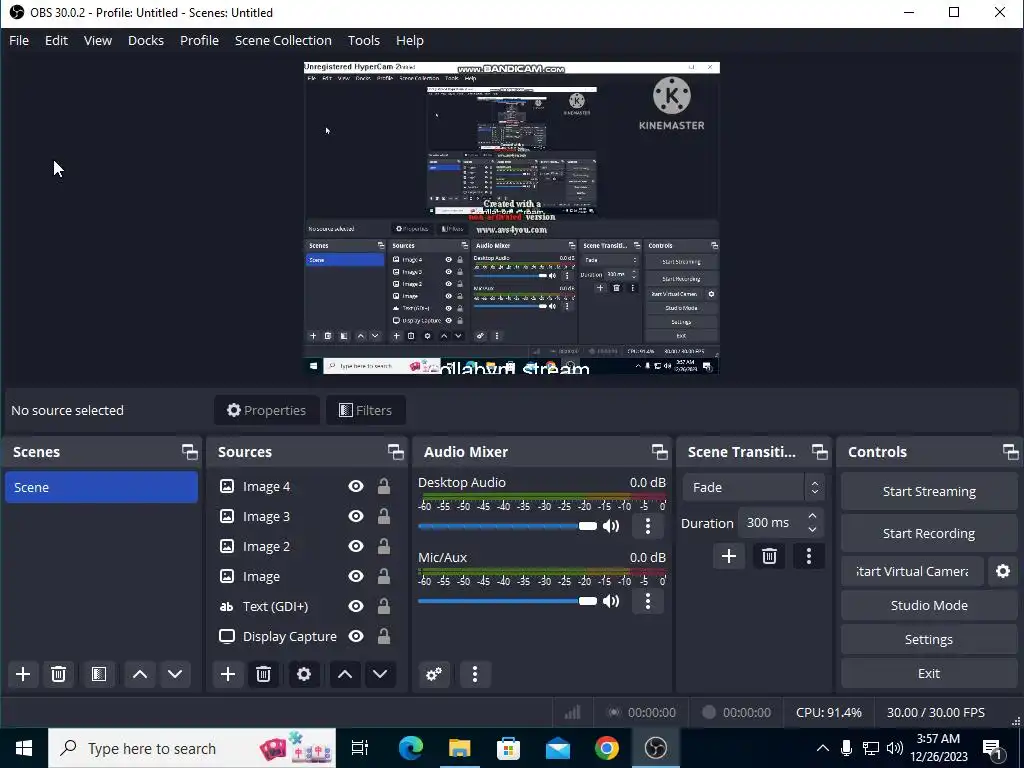This screenshot has height=768, width=1024.
Task: Increase transition duration with up arrow
Action: (x=812, y=517)
